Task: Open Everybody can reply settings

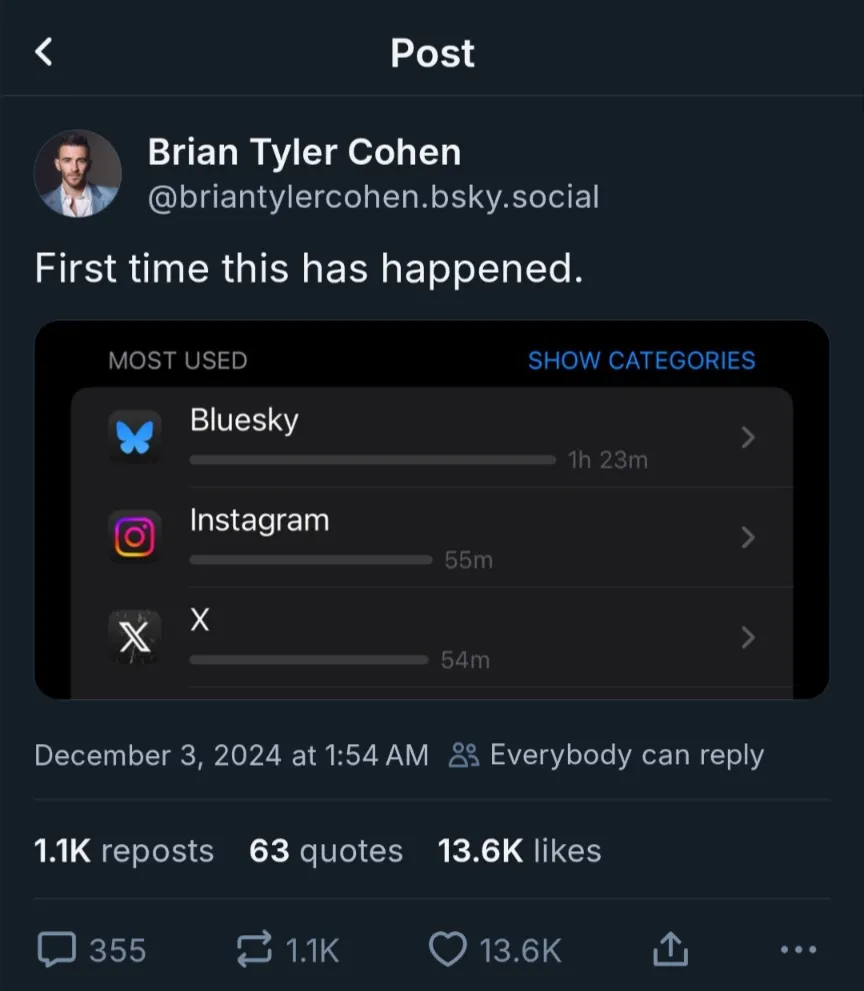Action: 606,755
